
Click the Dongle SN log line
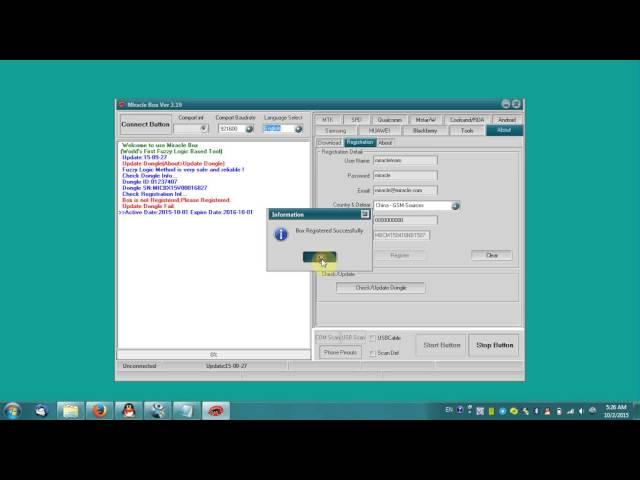164,188
